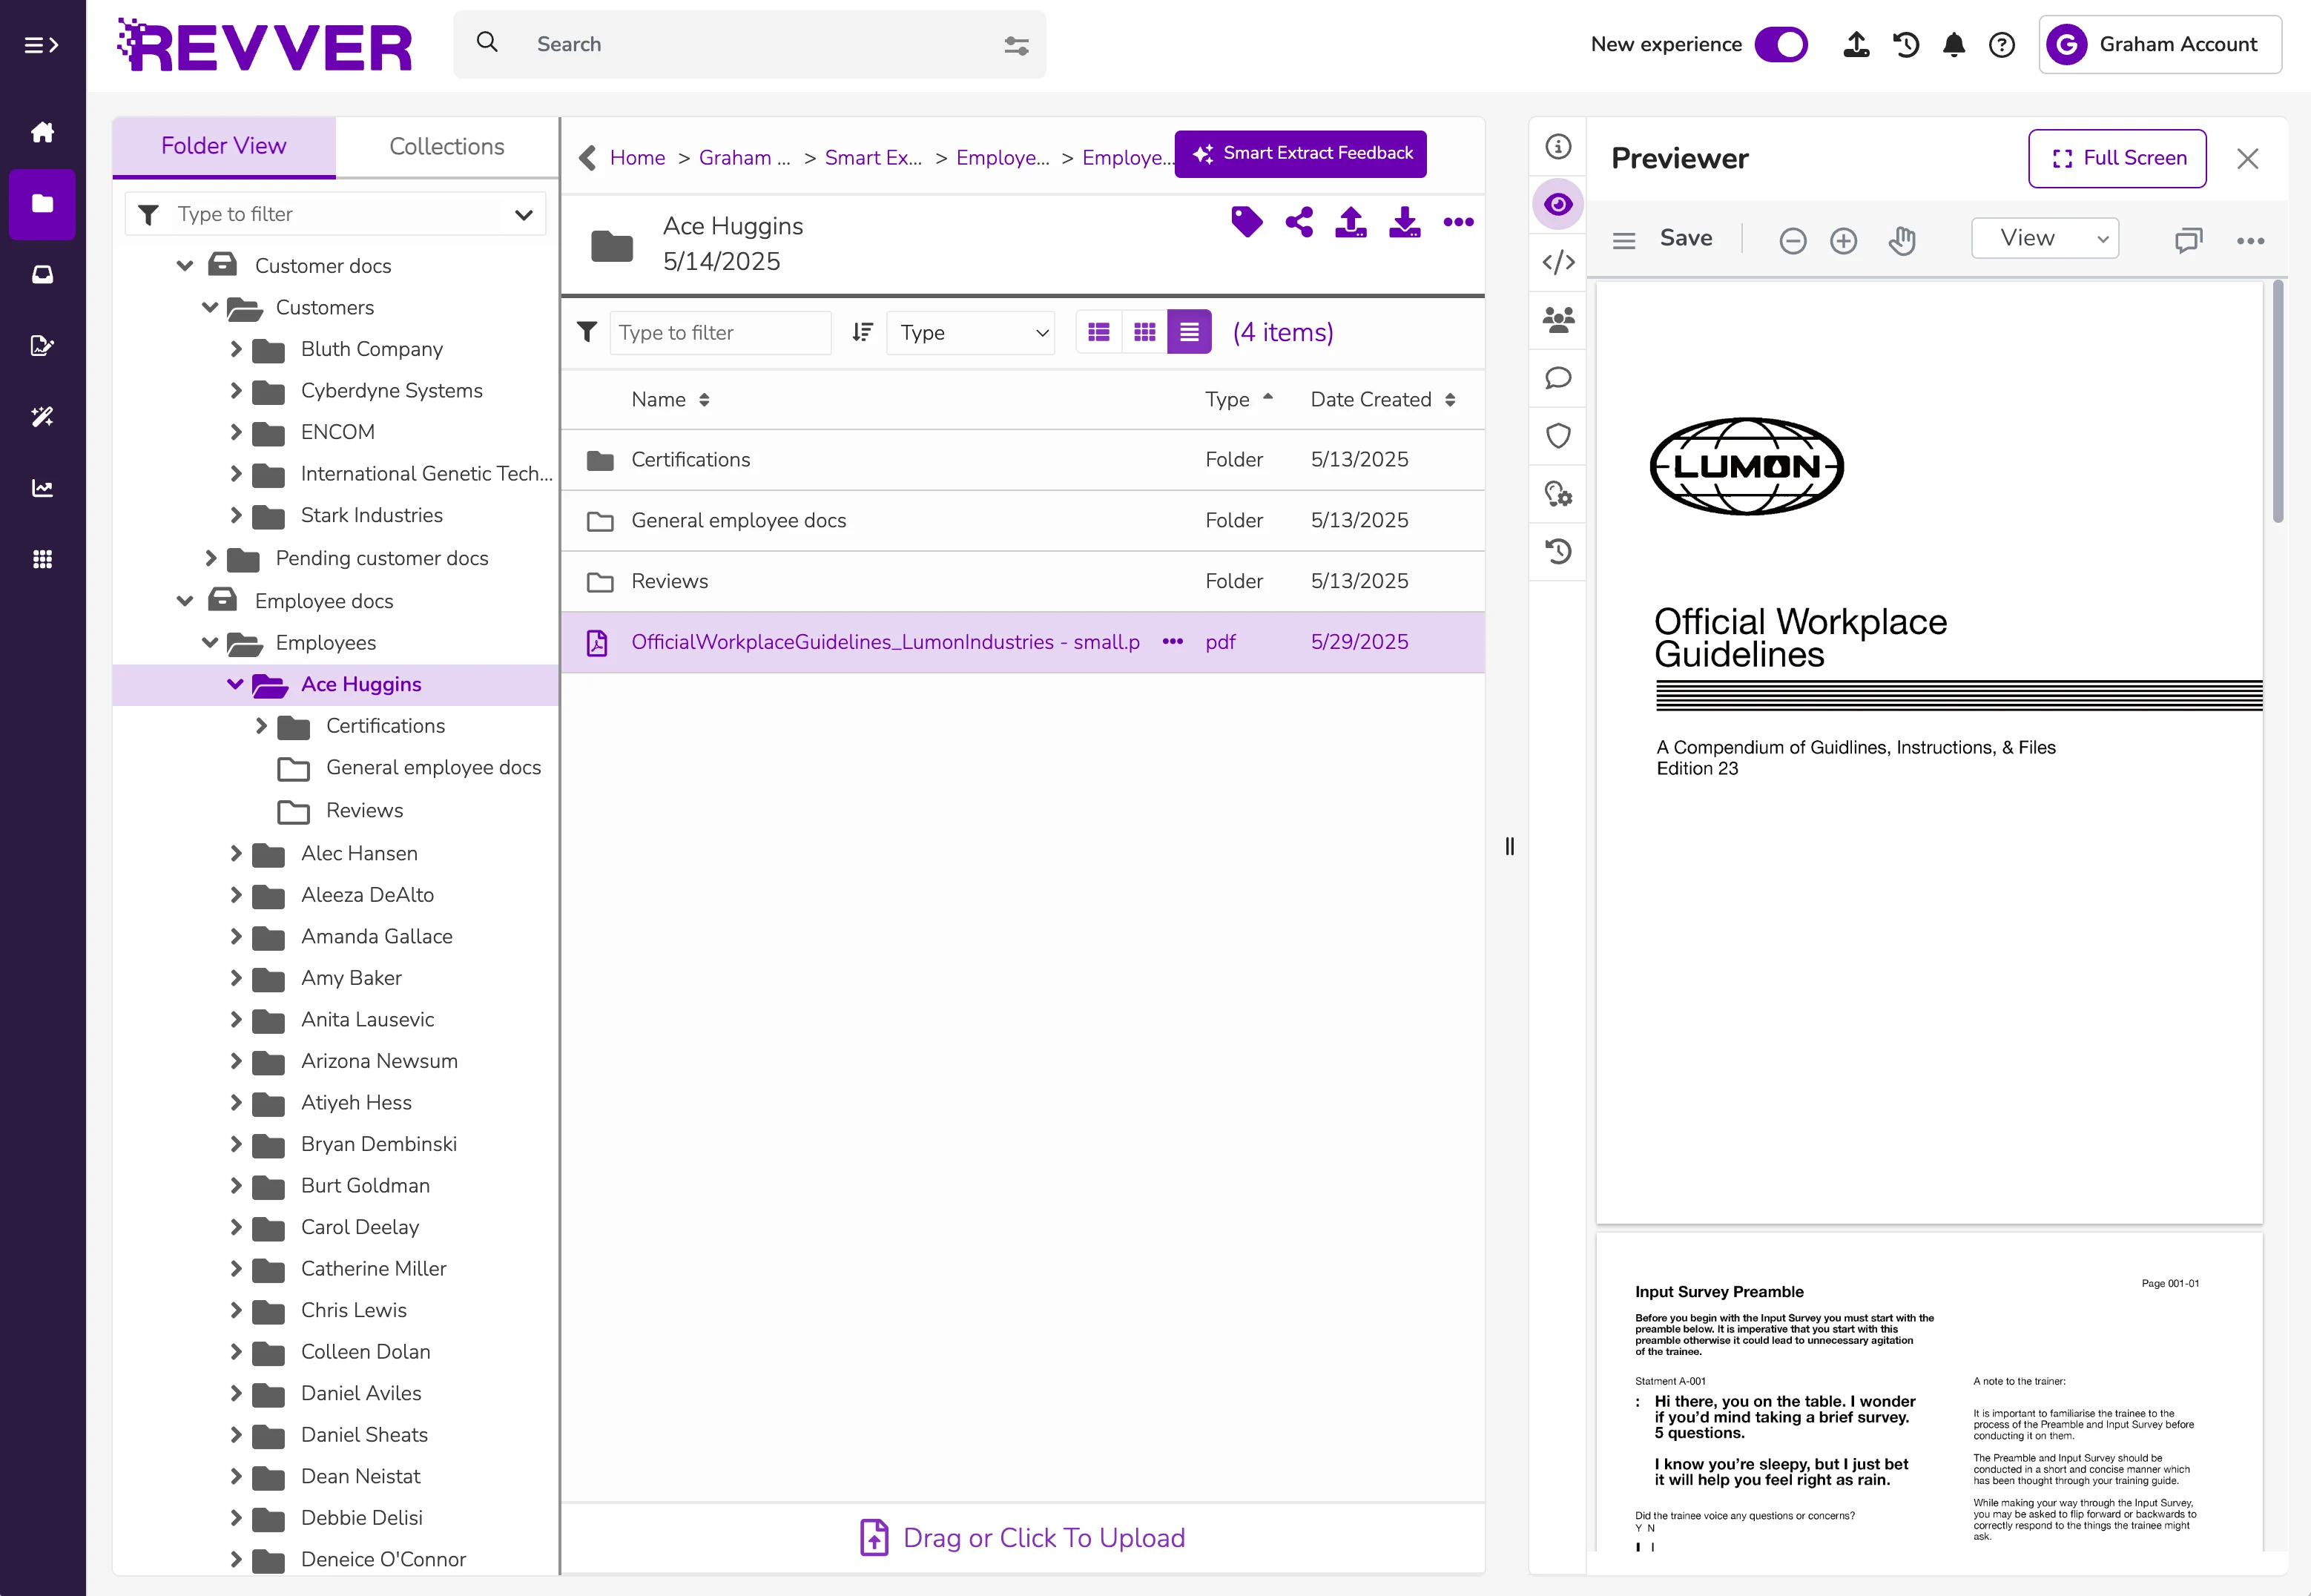The width and height of the screenshot is (2311, 1596).
Task: Toggle the previewer eye icon
Action: 1558,205
